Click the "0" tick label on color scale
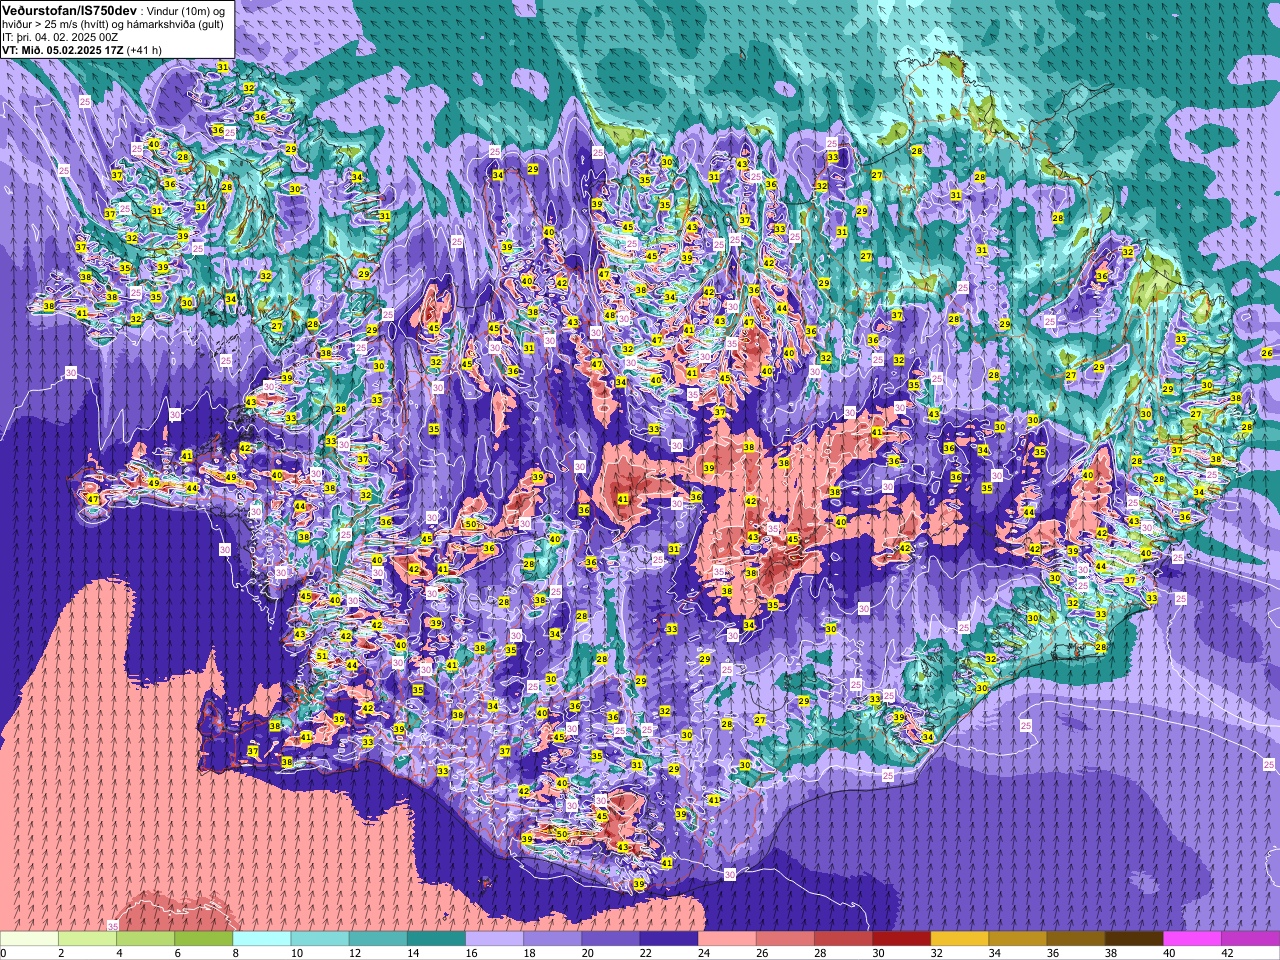The image size is (1280, 960). (x=4, y=953)
